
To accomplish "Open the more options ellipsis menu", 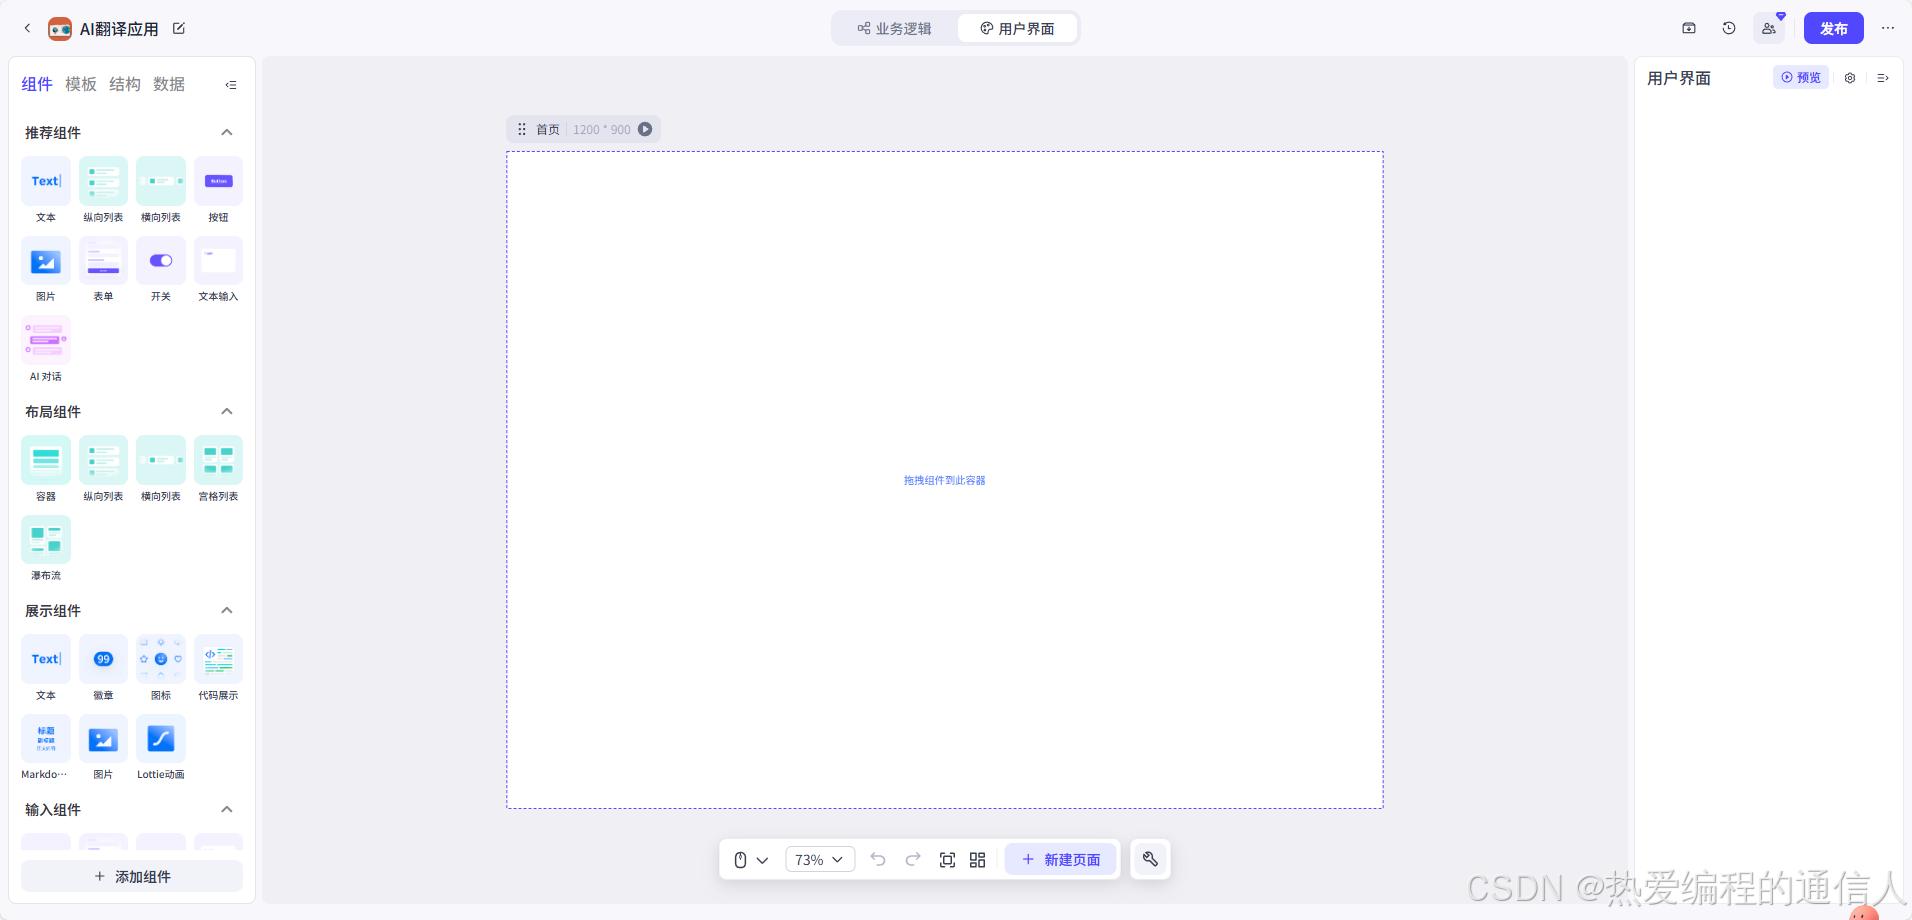I will [x=1888, y=28].
